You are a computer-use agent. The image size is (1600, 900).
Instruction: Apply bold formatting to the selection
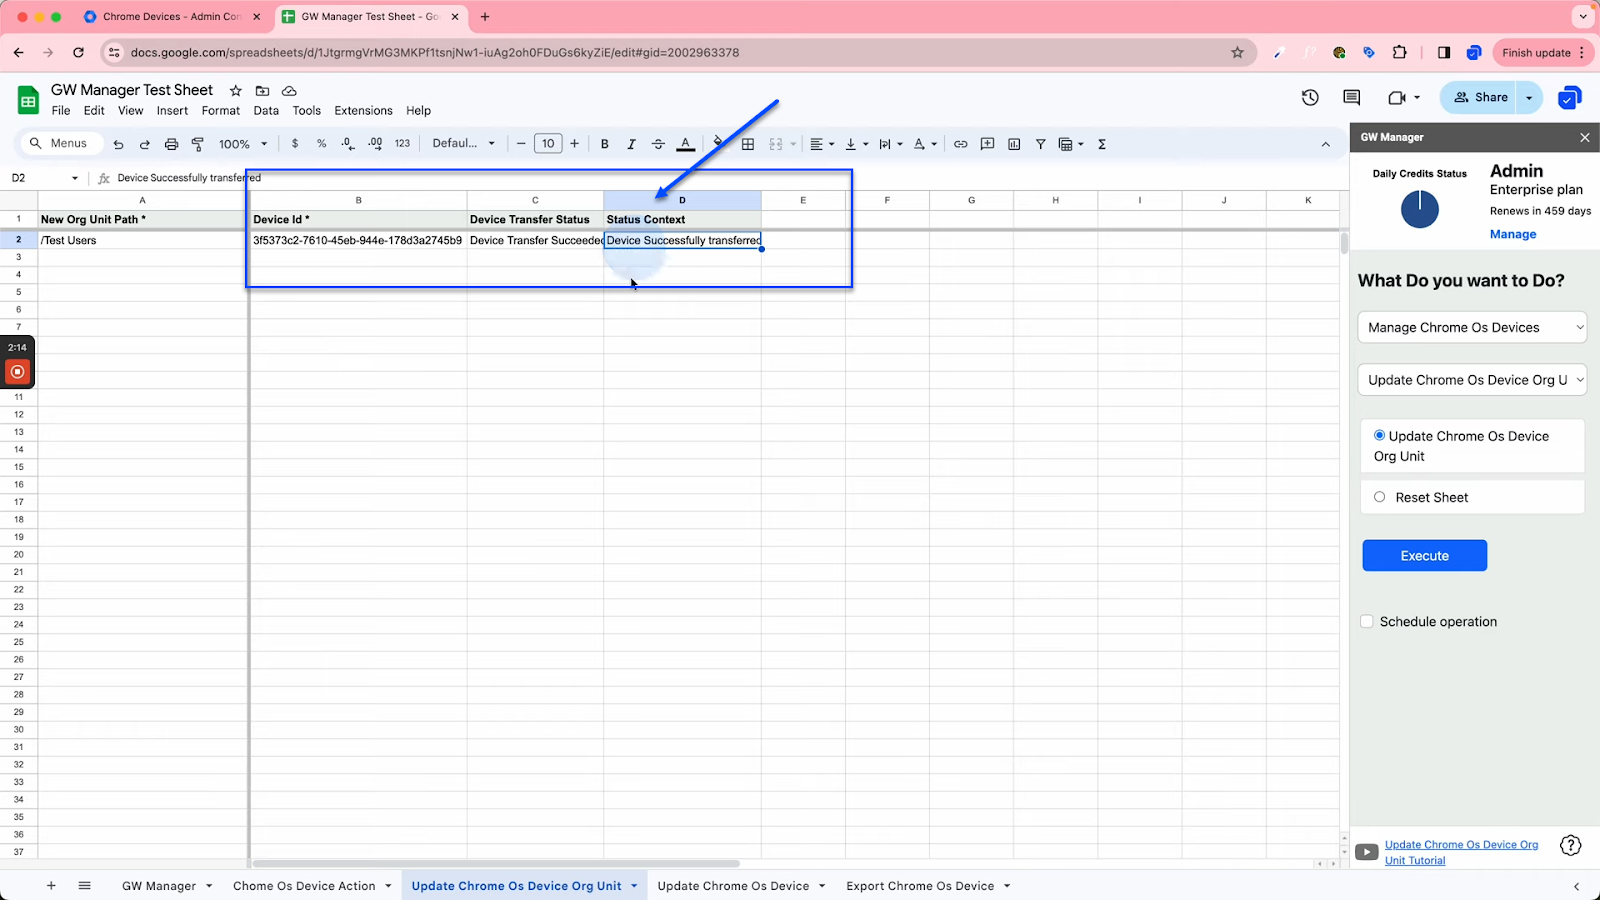click(x=604, y=144)
